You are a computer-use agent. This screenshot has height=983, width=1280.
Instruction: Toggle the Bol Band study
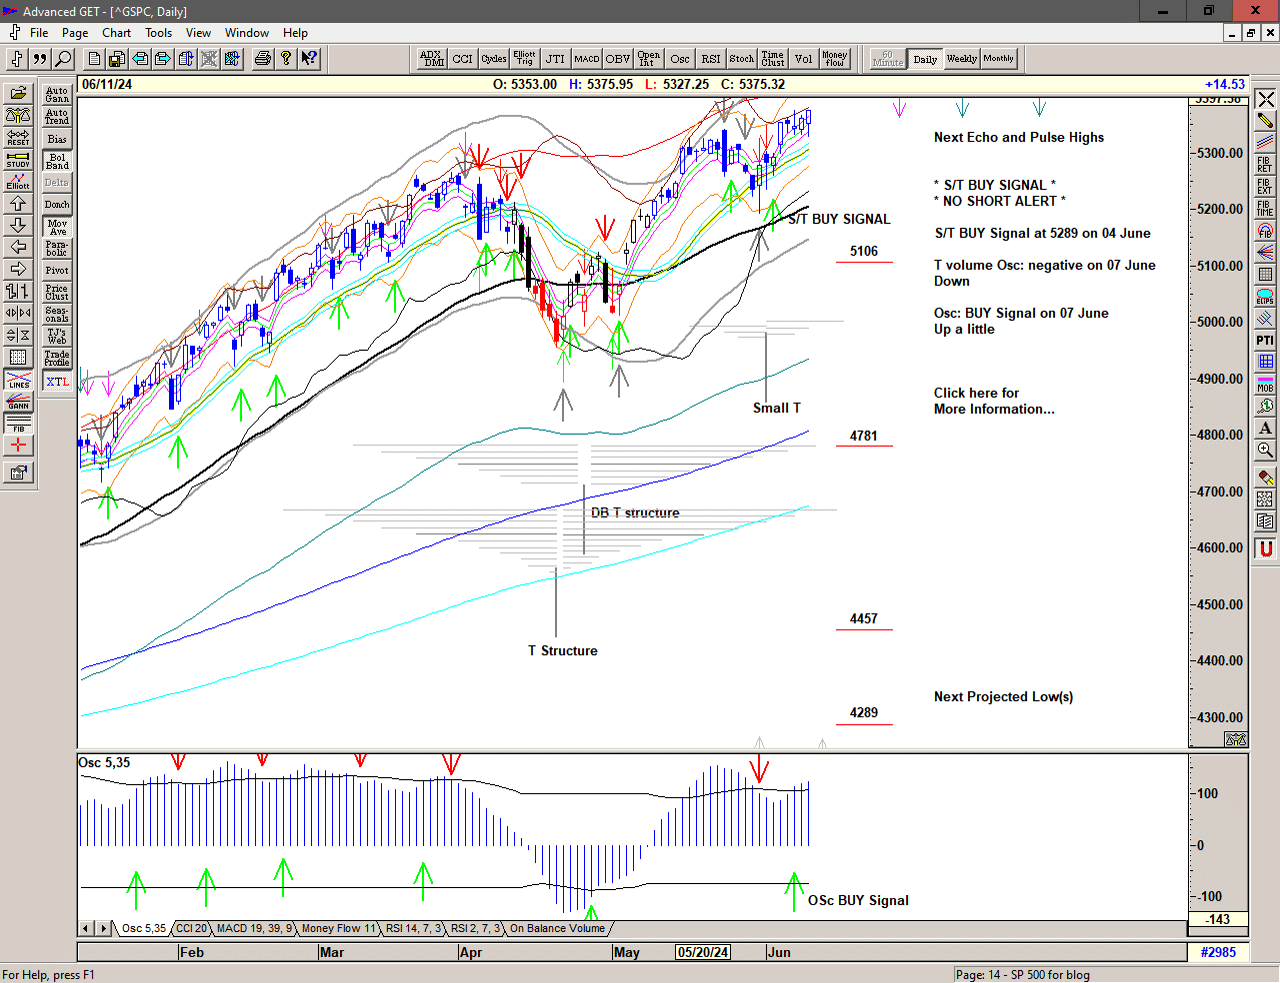point(57,161)
